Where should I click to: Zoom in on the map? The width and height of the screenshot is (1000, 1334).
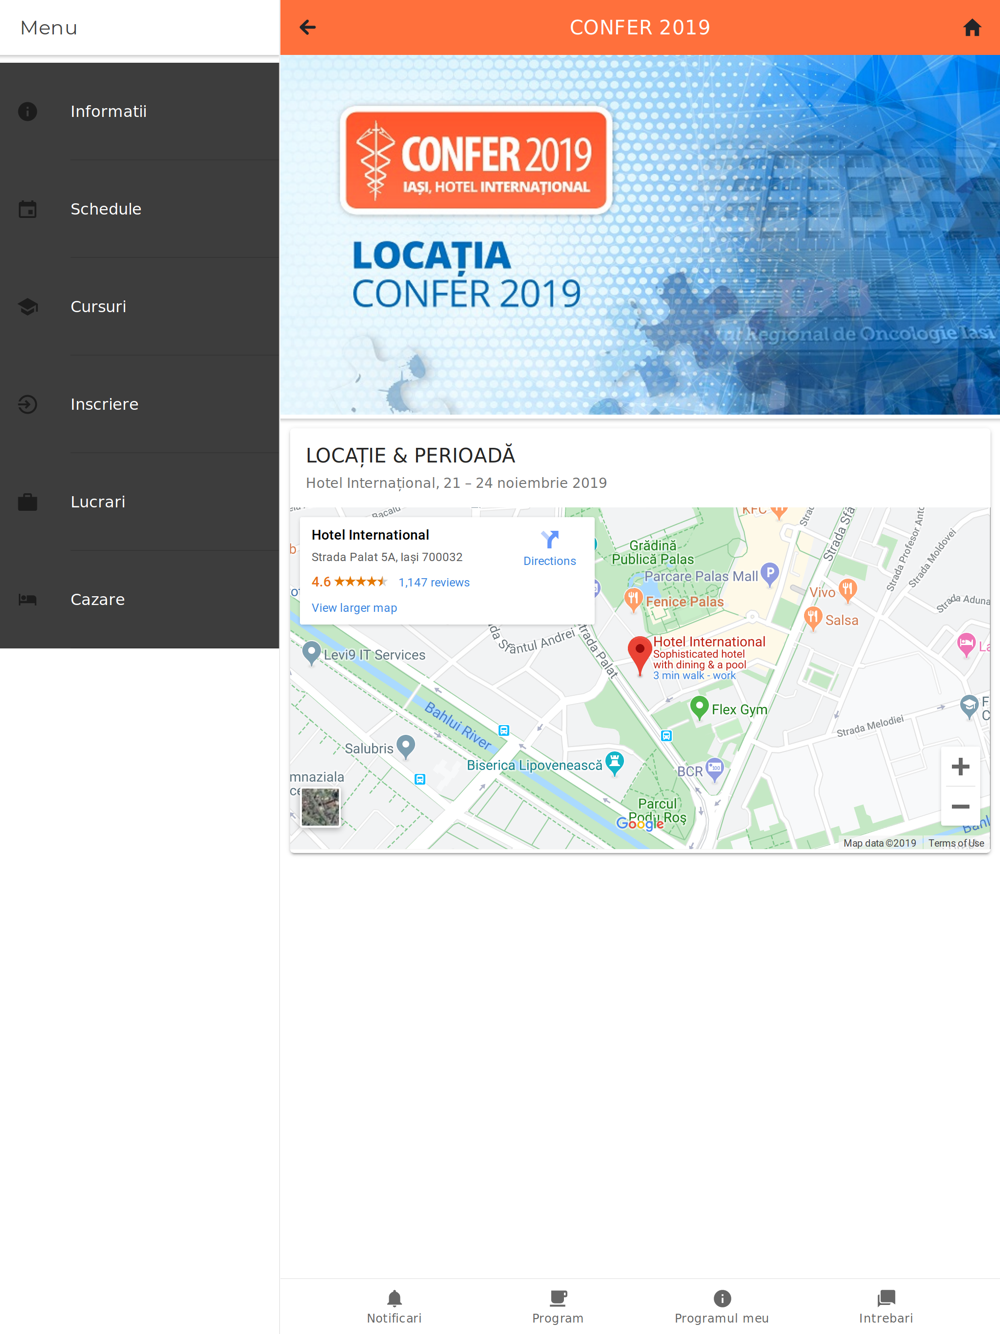[960, 767]
